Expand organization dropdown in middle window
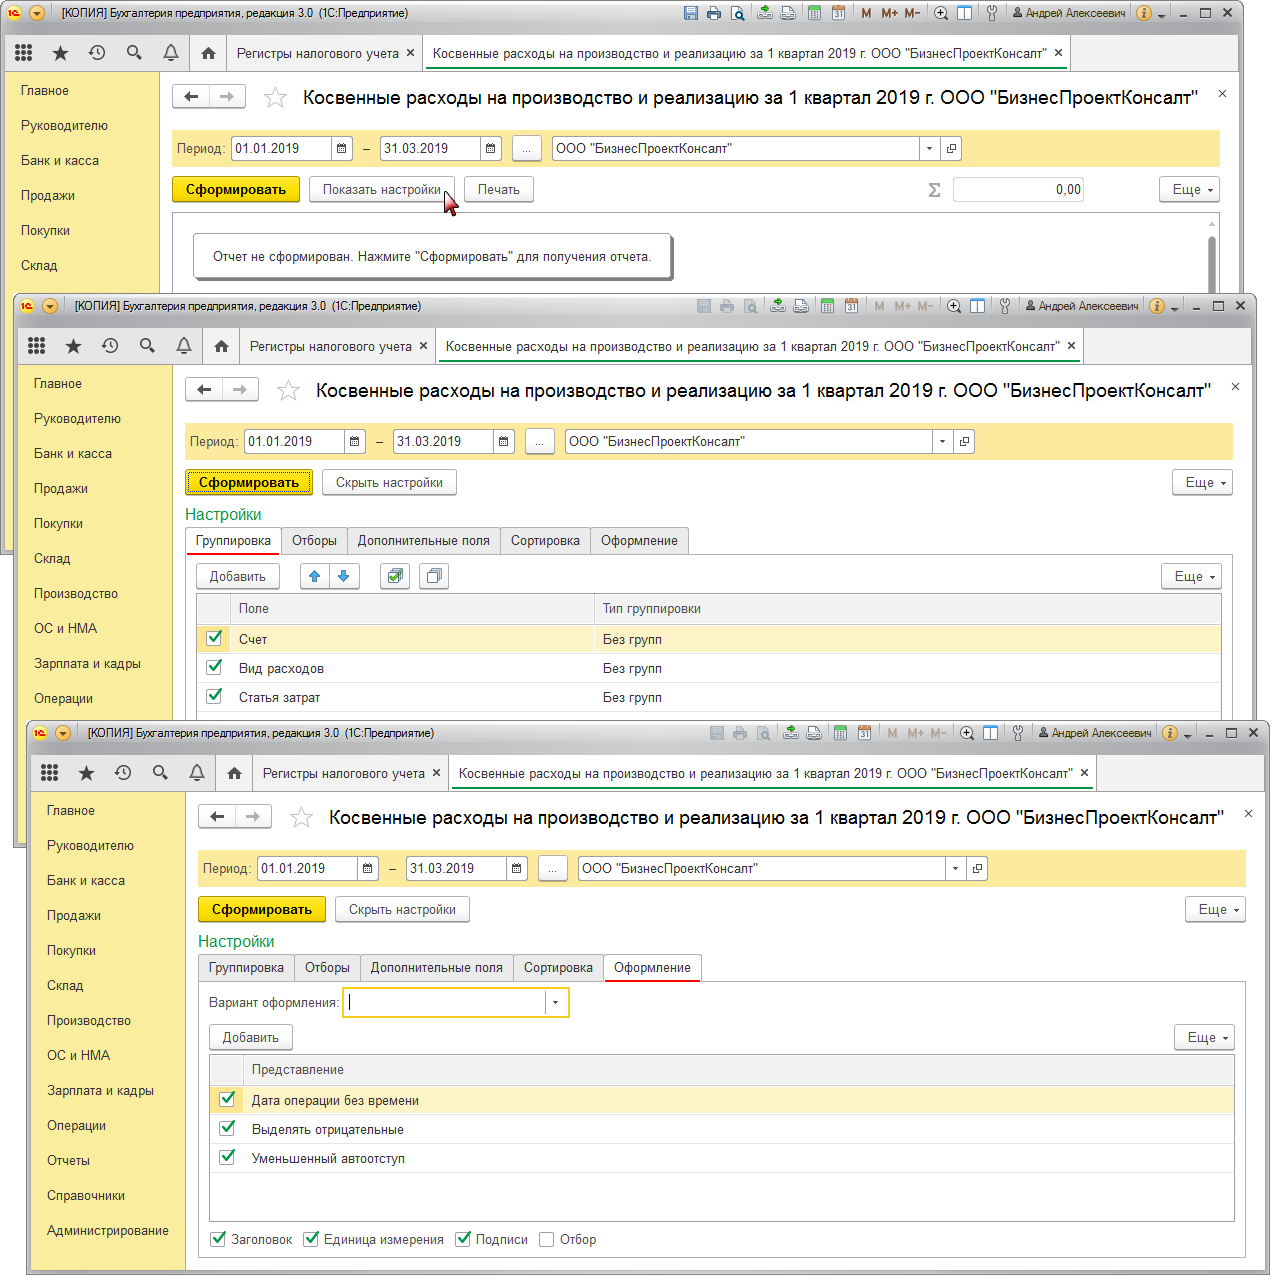This screenshot has height=1278, width=1272. pos(943,441)
